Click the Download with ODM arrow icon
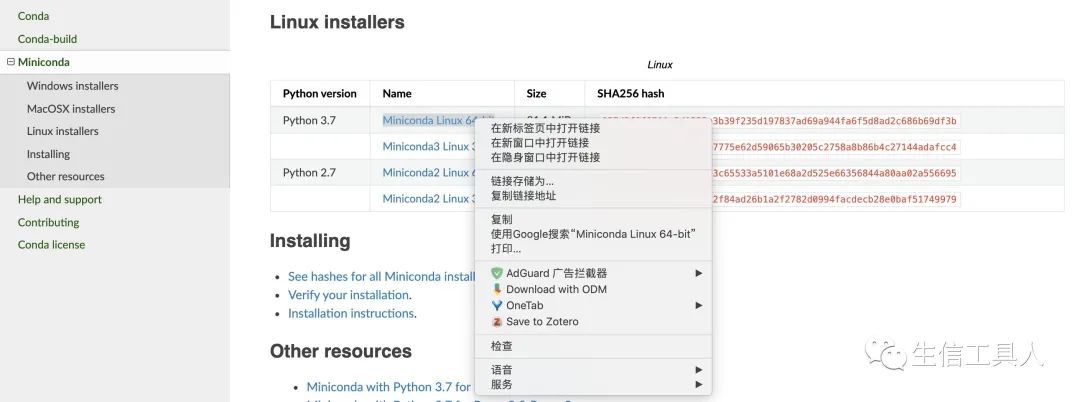The height and width of the screenshot is (402, 1080). pos(497,289)
